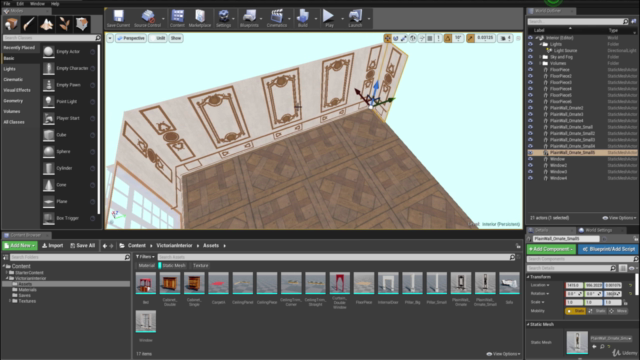Screen dimensions: 640x360
Task: Click Save All in Content Browser
Action: pos(82,245)
